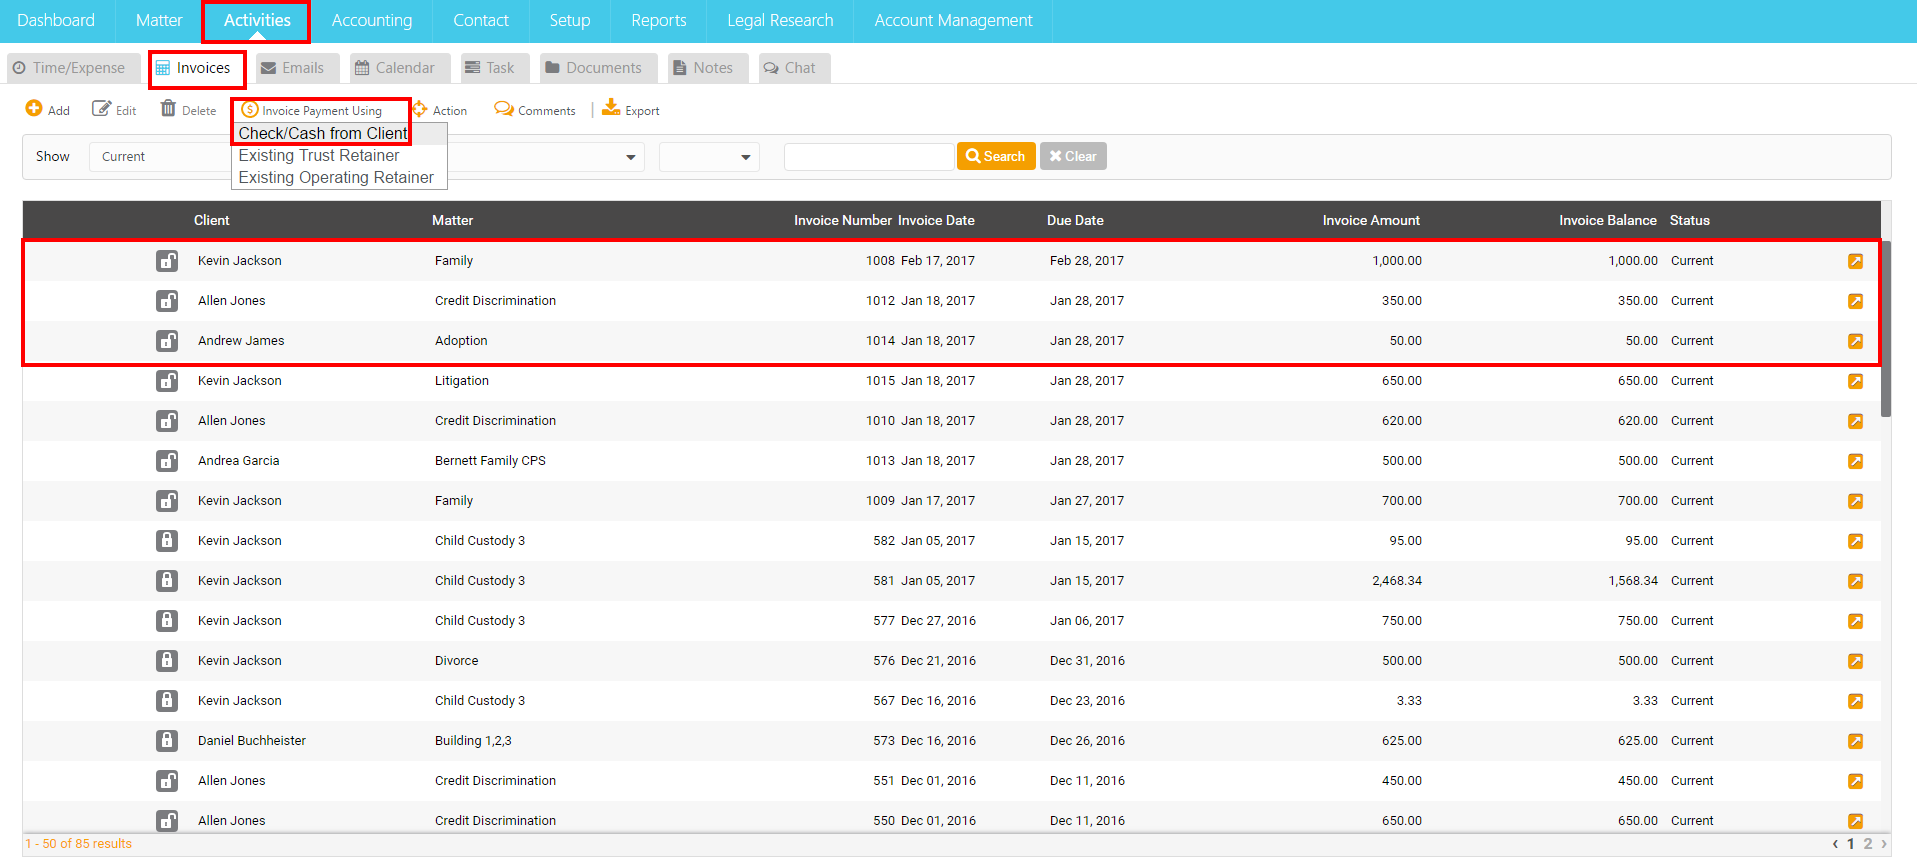Click the Delete trash icon
Image resolution: width=1917 pixels, height=862 pixels.
tap(168, 108)
